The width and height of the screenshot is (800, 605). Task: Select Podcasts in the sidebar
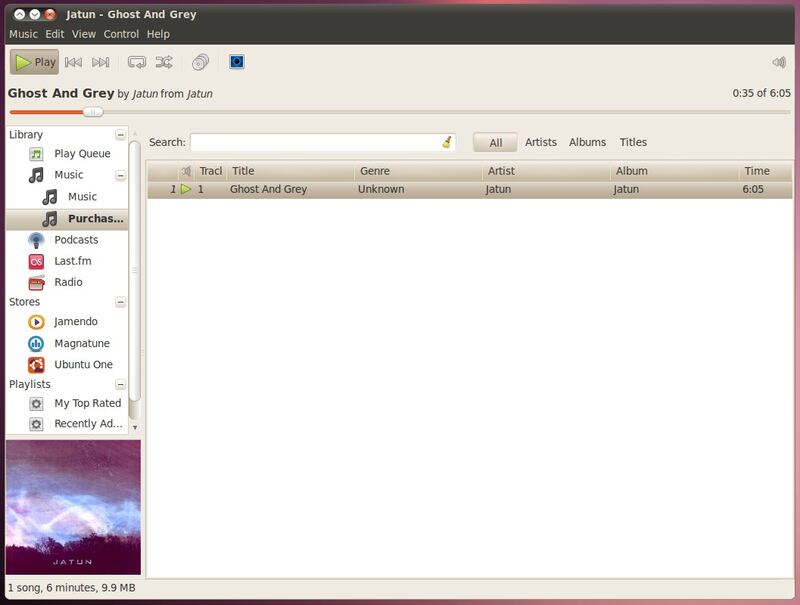point(76,240)
